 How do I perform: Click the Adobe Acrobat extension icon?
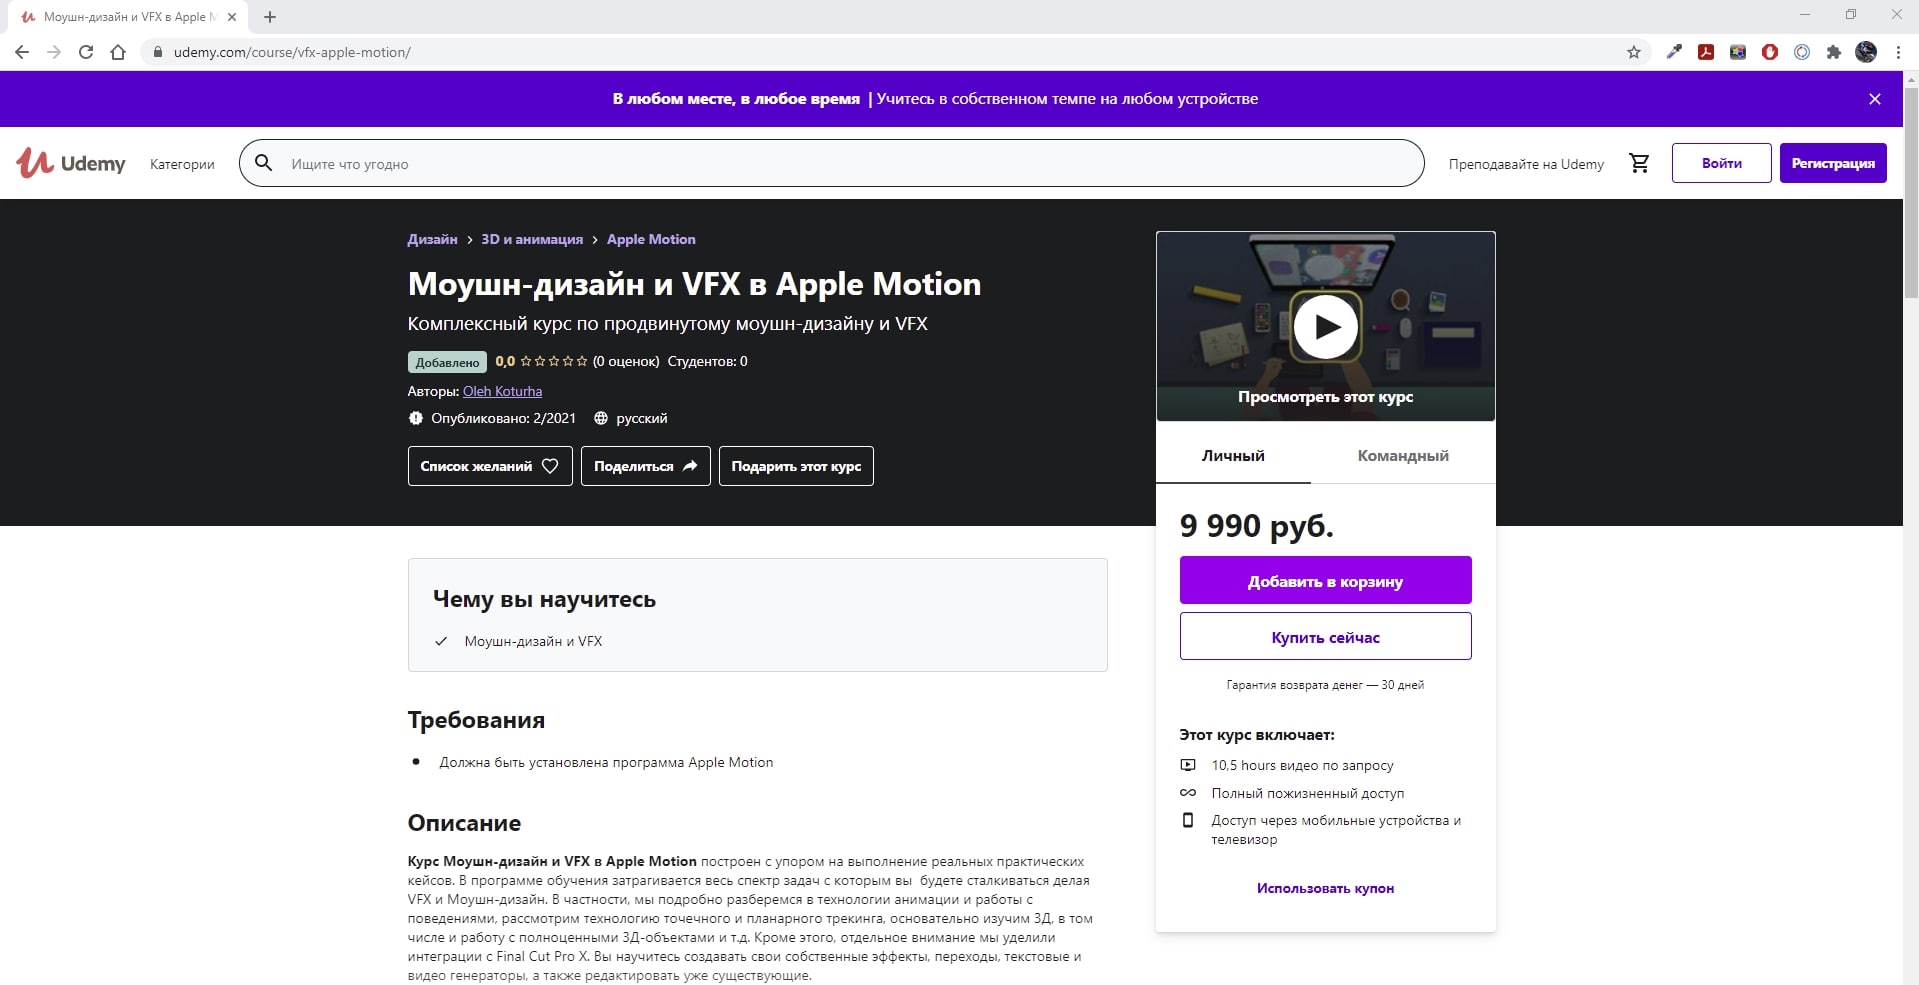point(1706,52)
